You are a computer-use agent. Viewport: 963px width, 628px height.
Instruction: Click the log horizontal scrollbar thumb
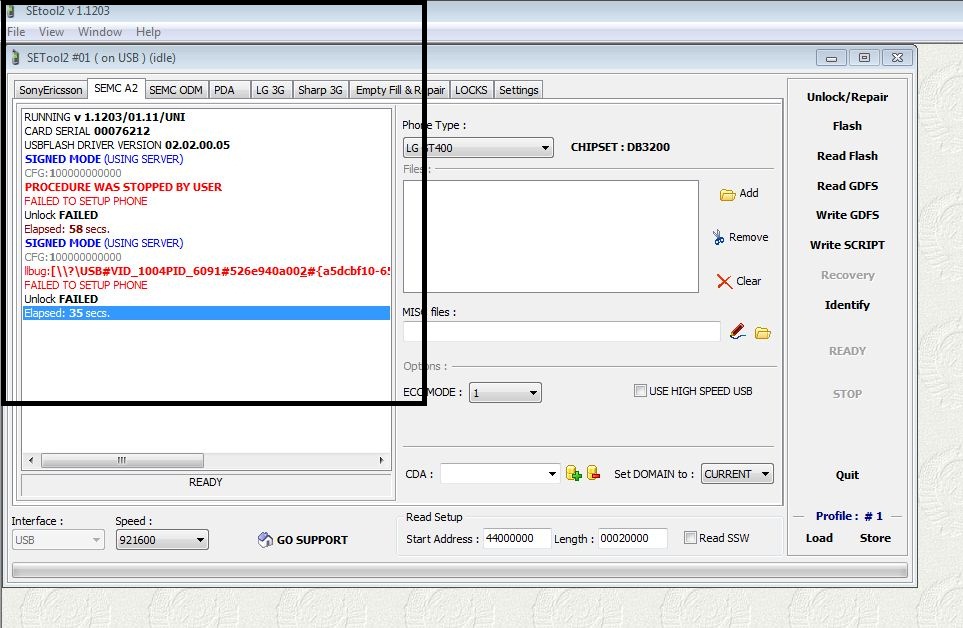coord(122,460)
